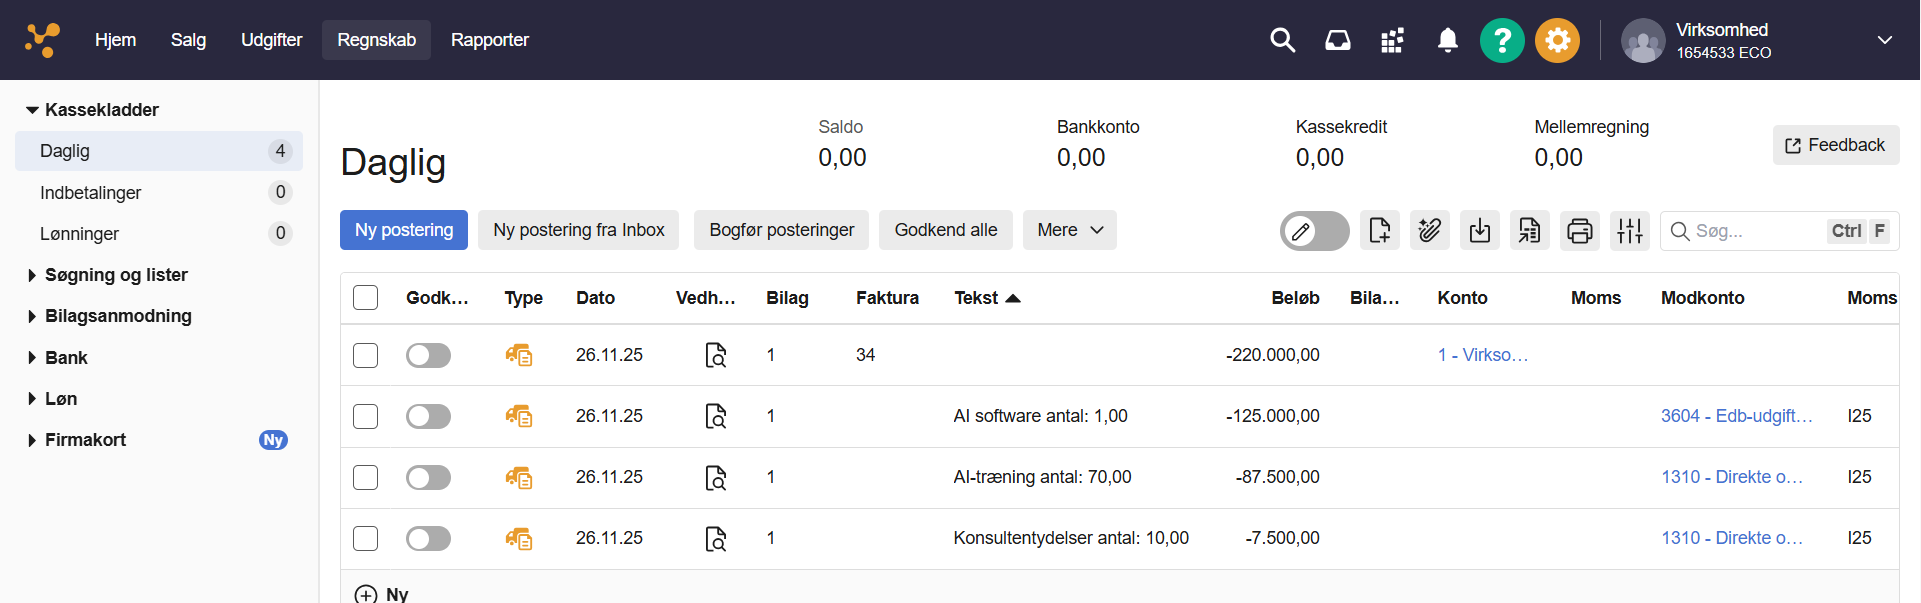Click the Ny postering button

pyautogui.click(x=403, y=230)
